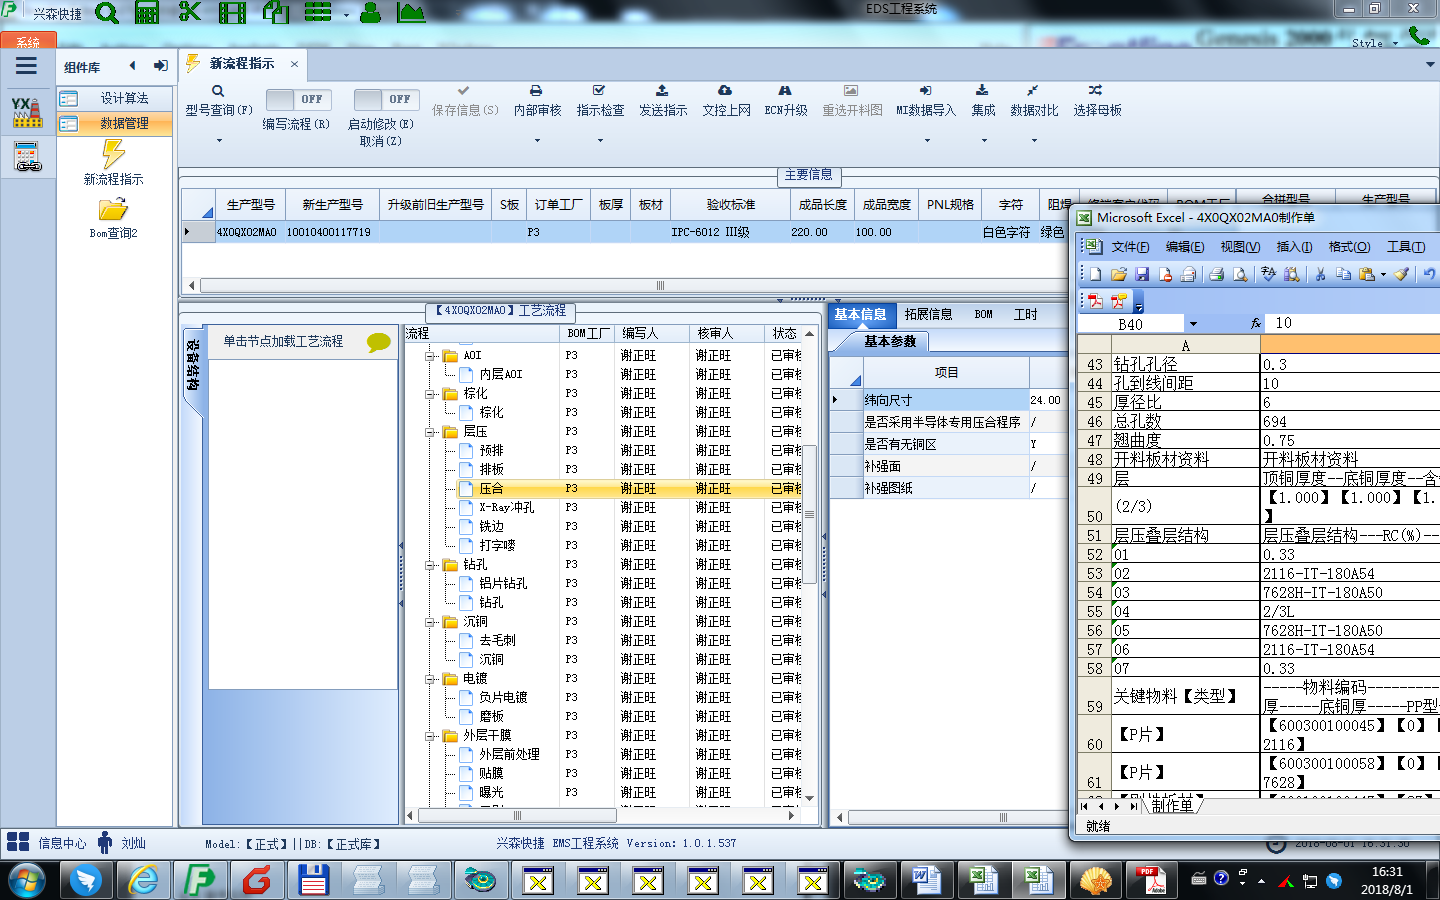Open Excel 插入(I) menu
Screen dimensions: 1440x900
pos(1294,247)
